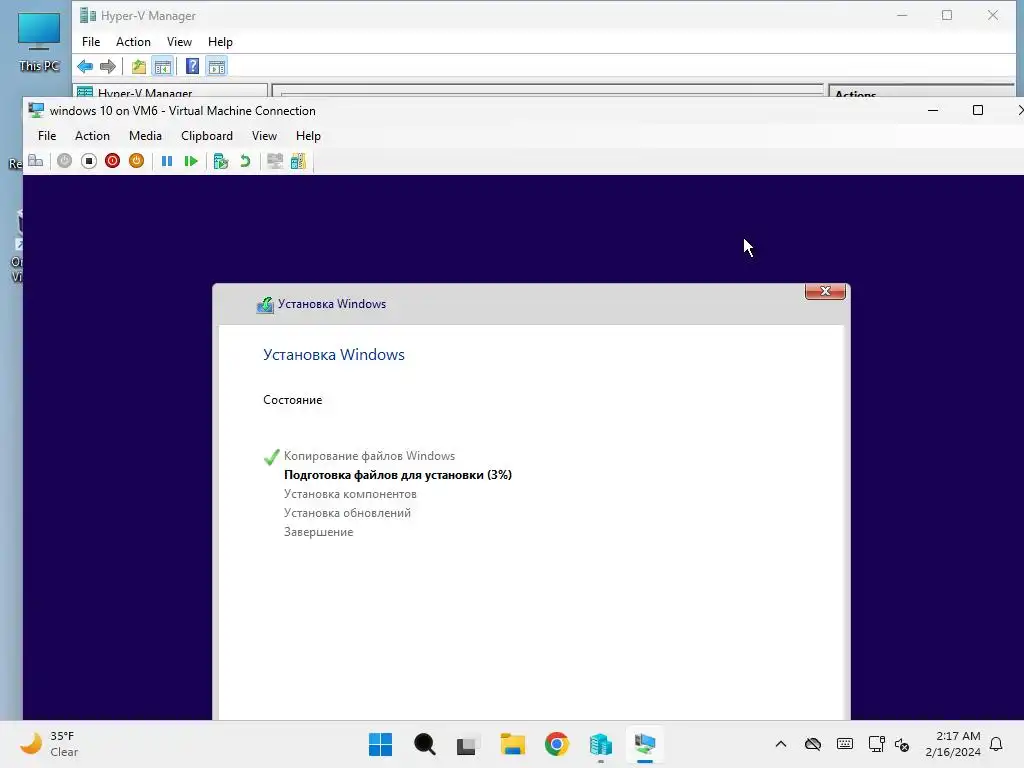Screen dimensions: 1024x768
Task: Open File menu in Virtual Machine Connection
Action: tap(47, 136)
